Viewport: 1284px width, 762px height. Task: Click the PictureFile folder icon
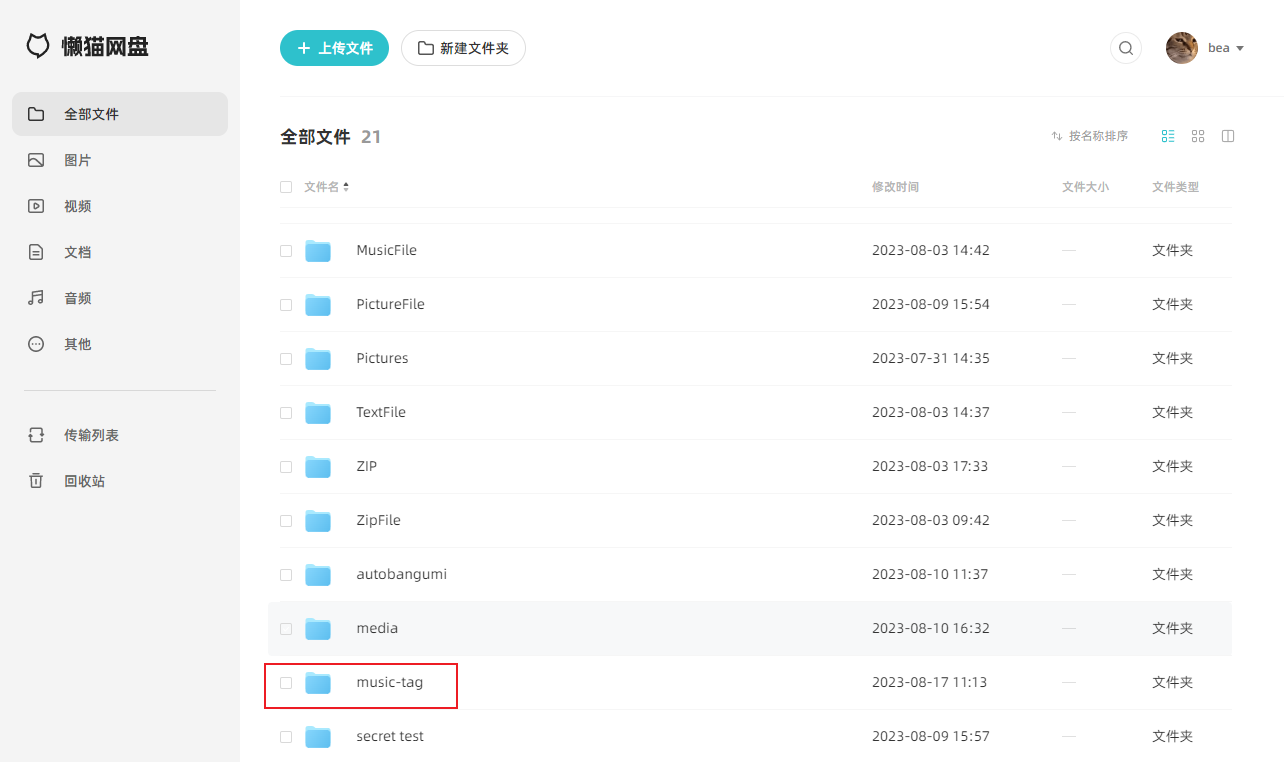tap(318, 305)
